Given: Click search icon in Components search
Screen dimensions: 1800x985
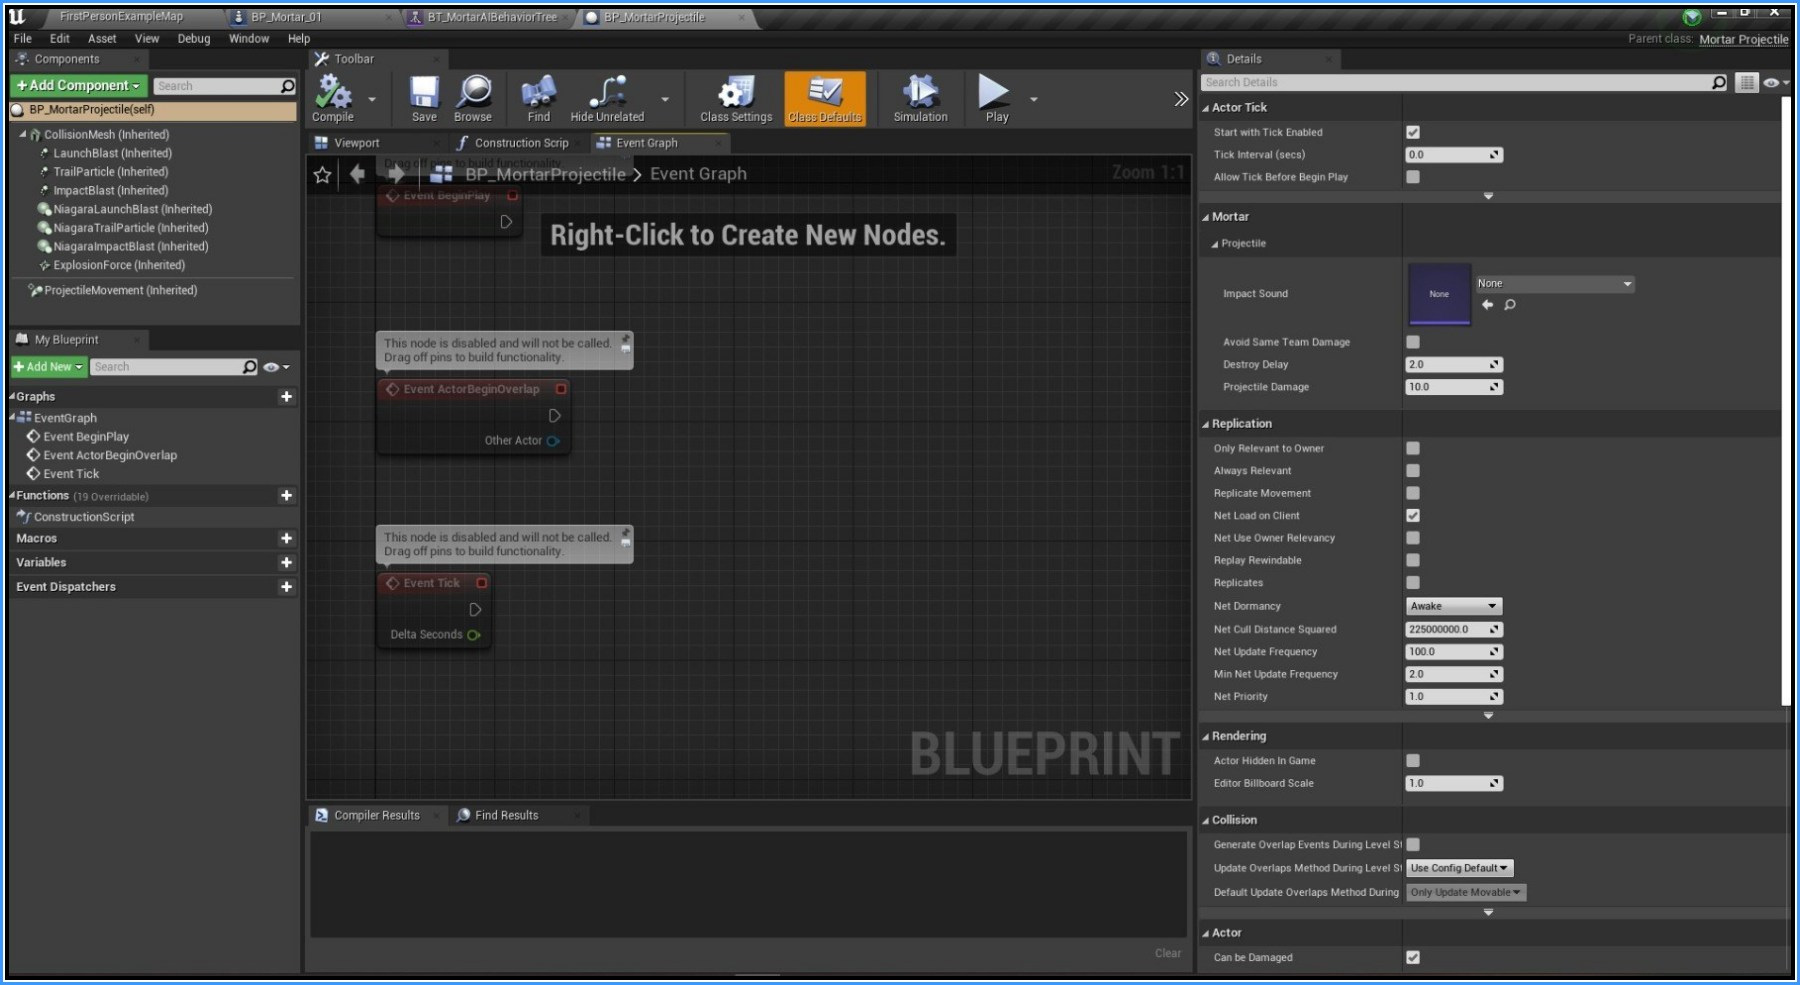Looking at the screenshot, I should [288, 86].
